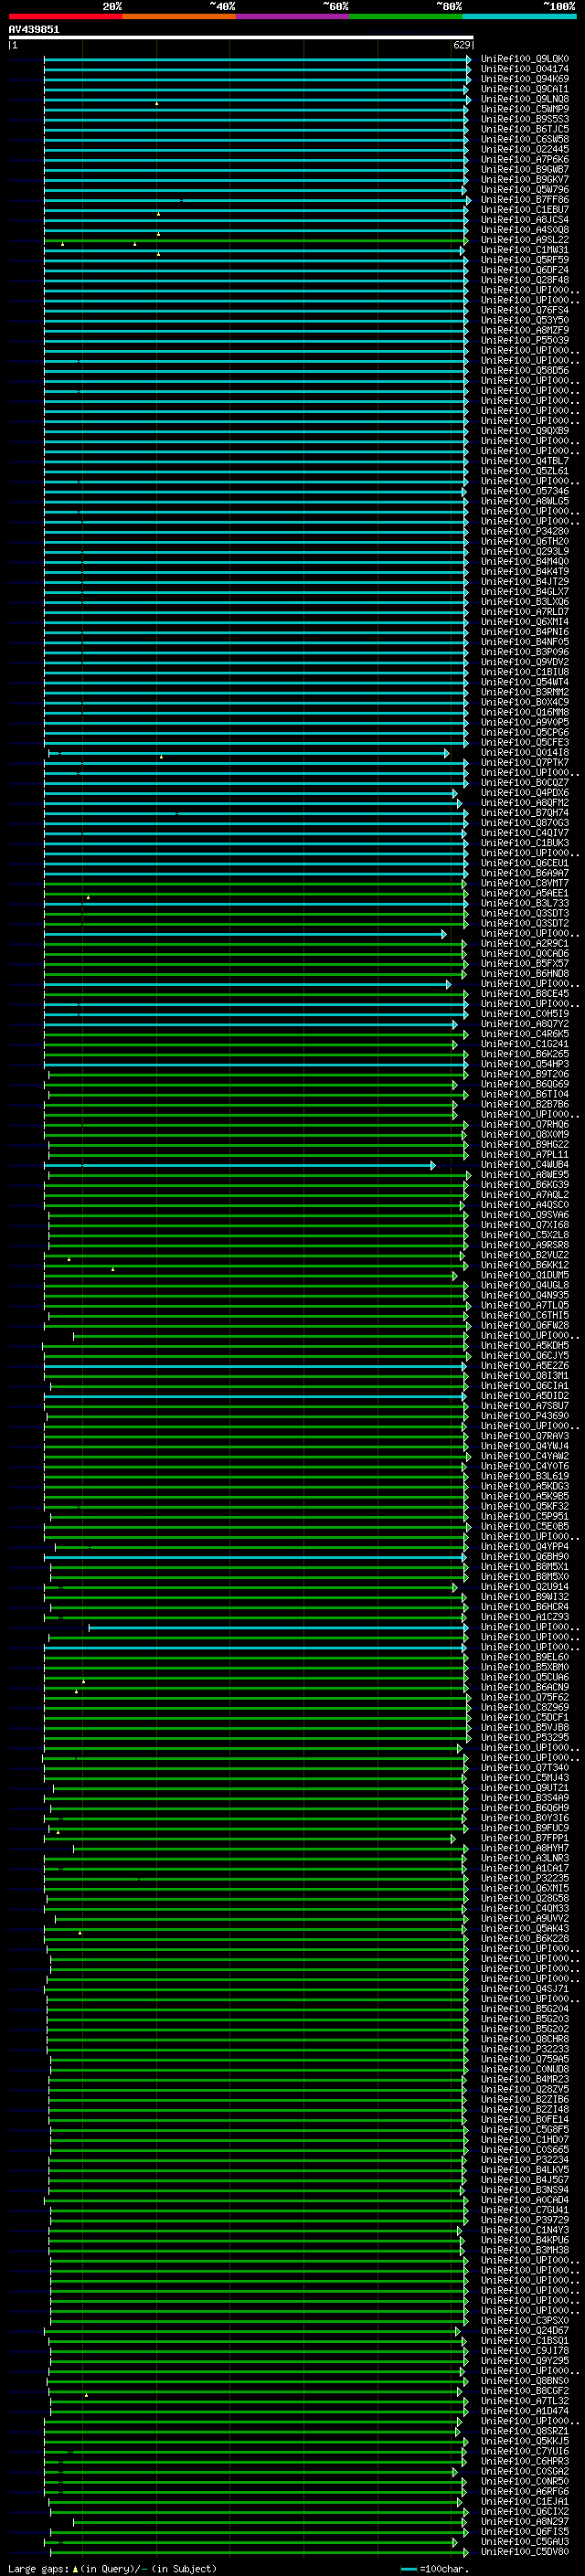
Task: Open hit UniRef100_C0SGA2
Action: [x=525, y=2472]
